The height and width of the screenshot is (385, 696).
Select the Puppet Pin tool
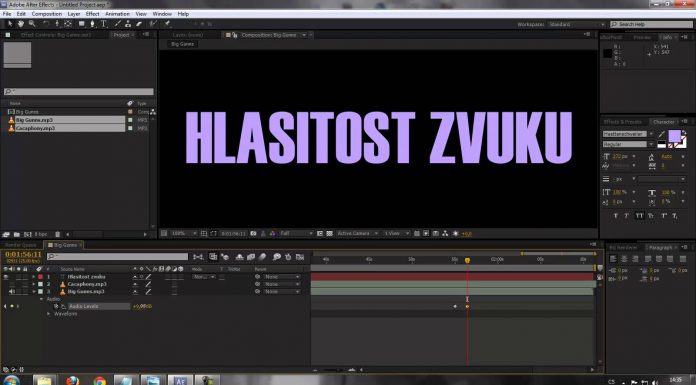pyautogui.click(x=167, y=24)
